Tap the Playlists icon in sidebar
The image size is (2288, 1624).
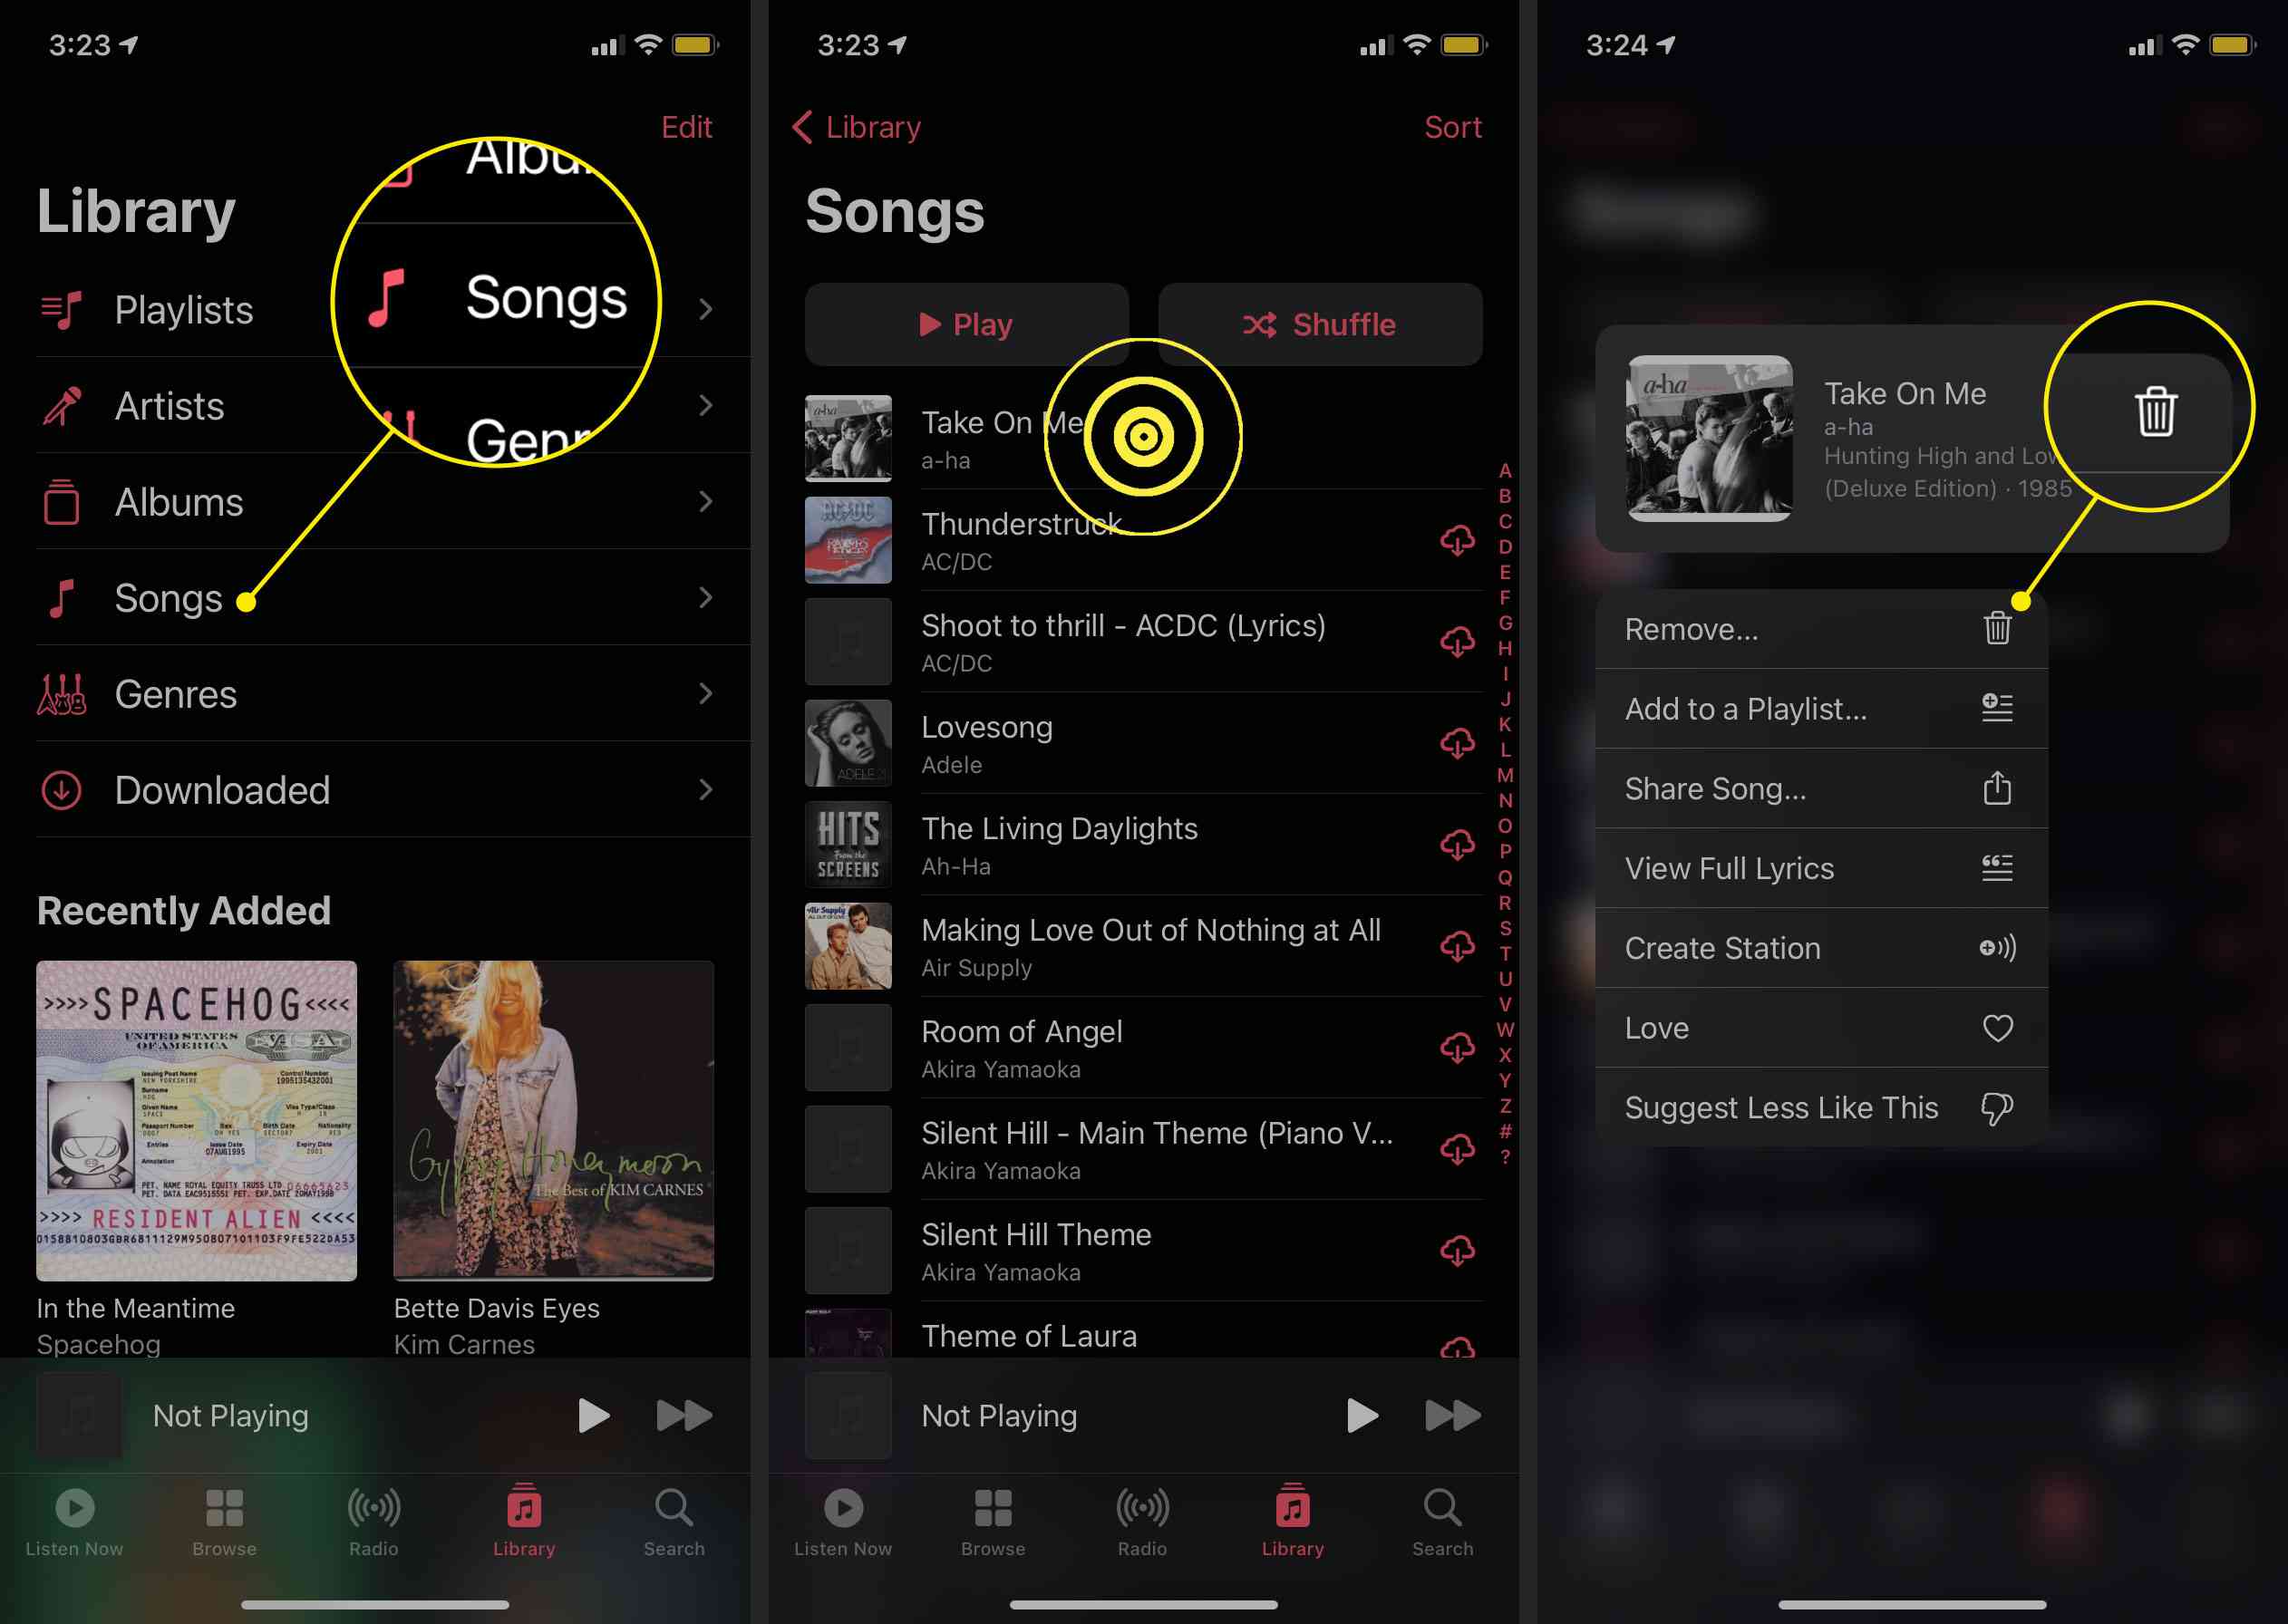point(60,307)
